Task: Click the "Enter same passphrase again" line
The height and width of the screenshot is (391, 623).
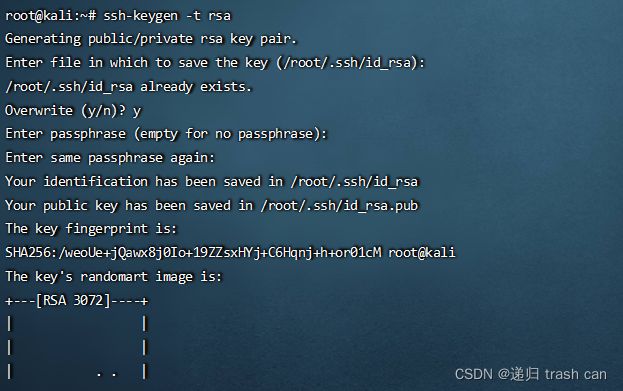Action: click(110, 158)
